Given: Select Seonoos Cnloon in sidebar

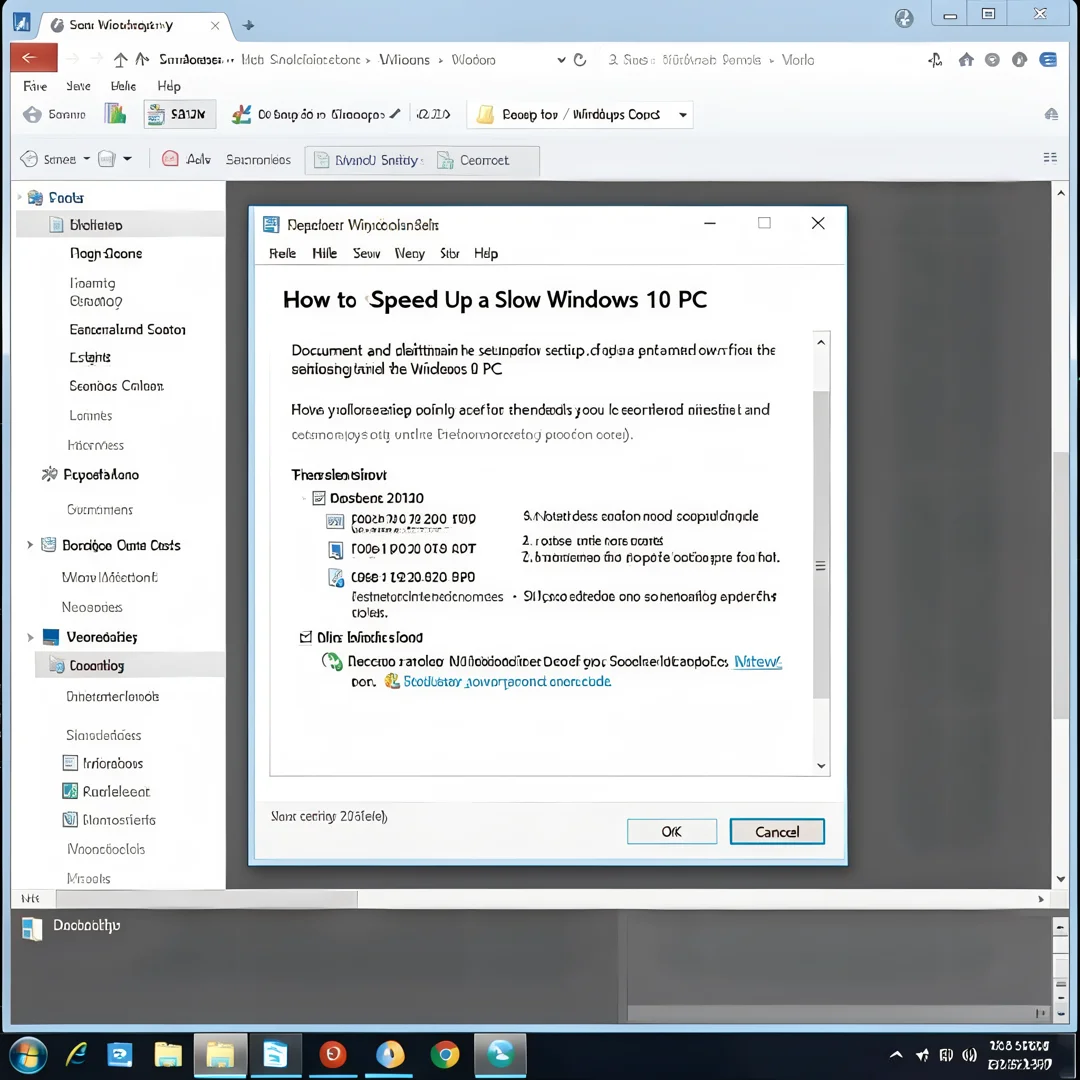Looking at the screenshot, I should [116, 386].
